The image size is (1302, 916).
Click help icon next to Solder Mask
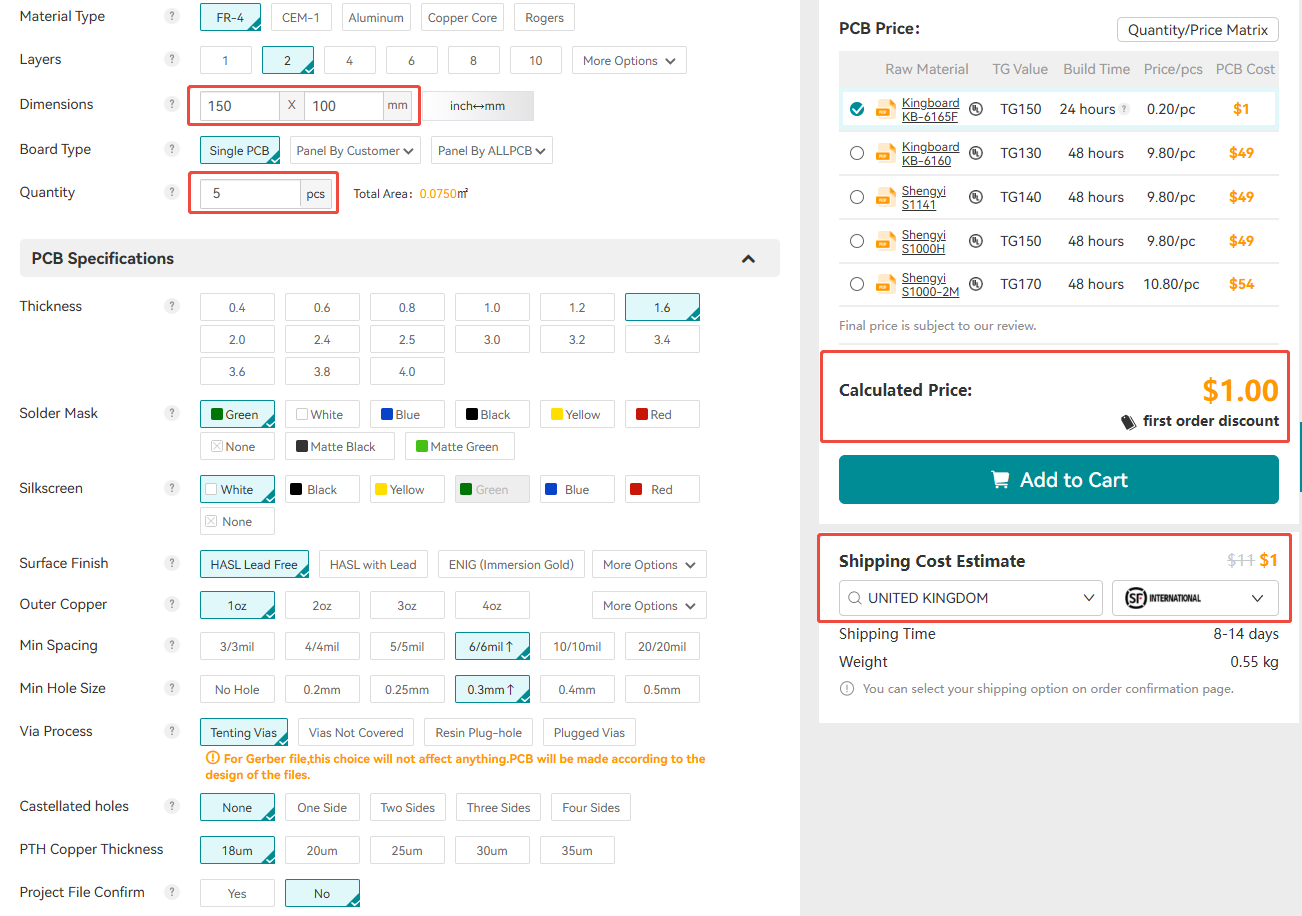click(172, 413)
